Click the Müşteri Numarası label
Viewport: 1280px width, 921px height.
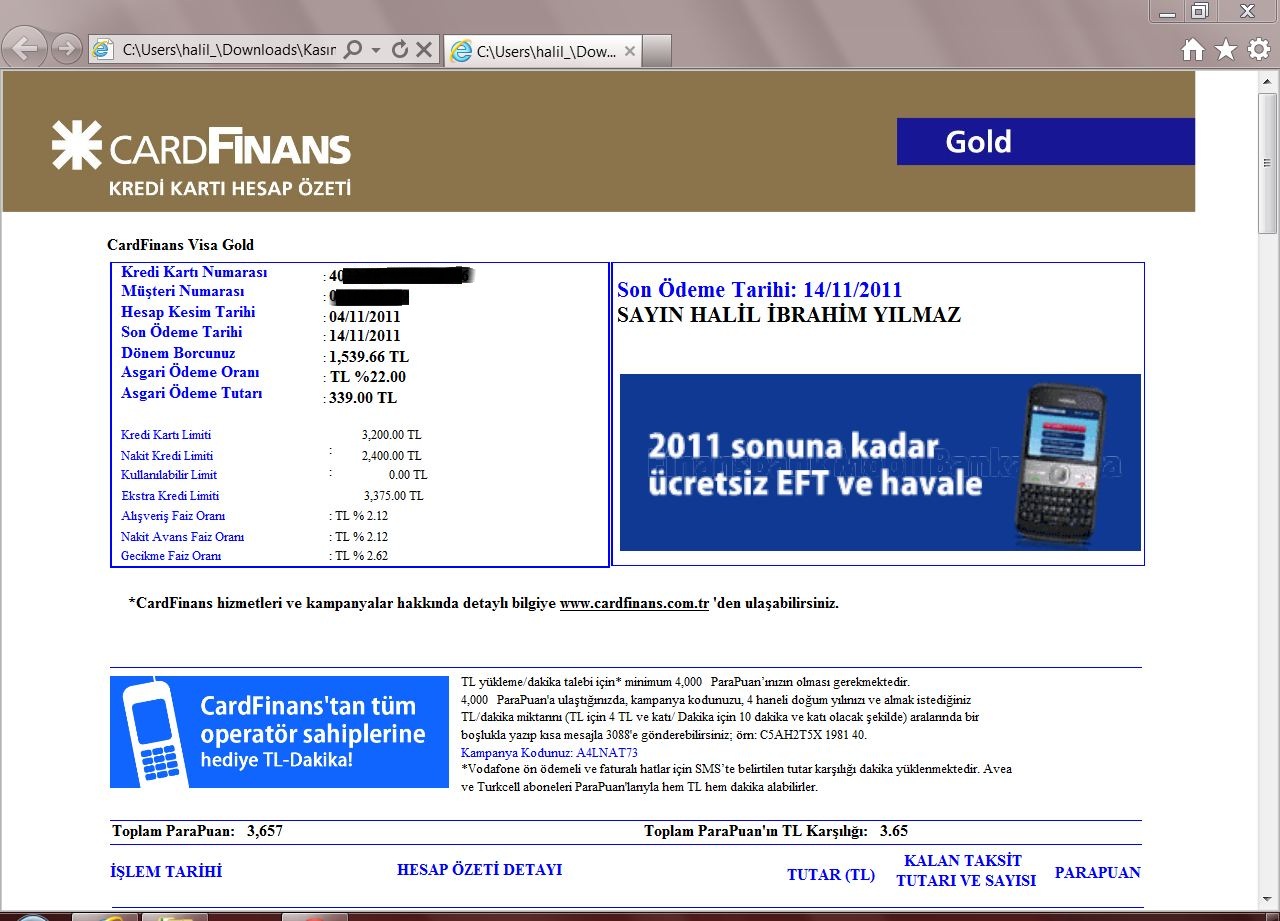pyautogui.click(x=183, y=291)
